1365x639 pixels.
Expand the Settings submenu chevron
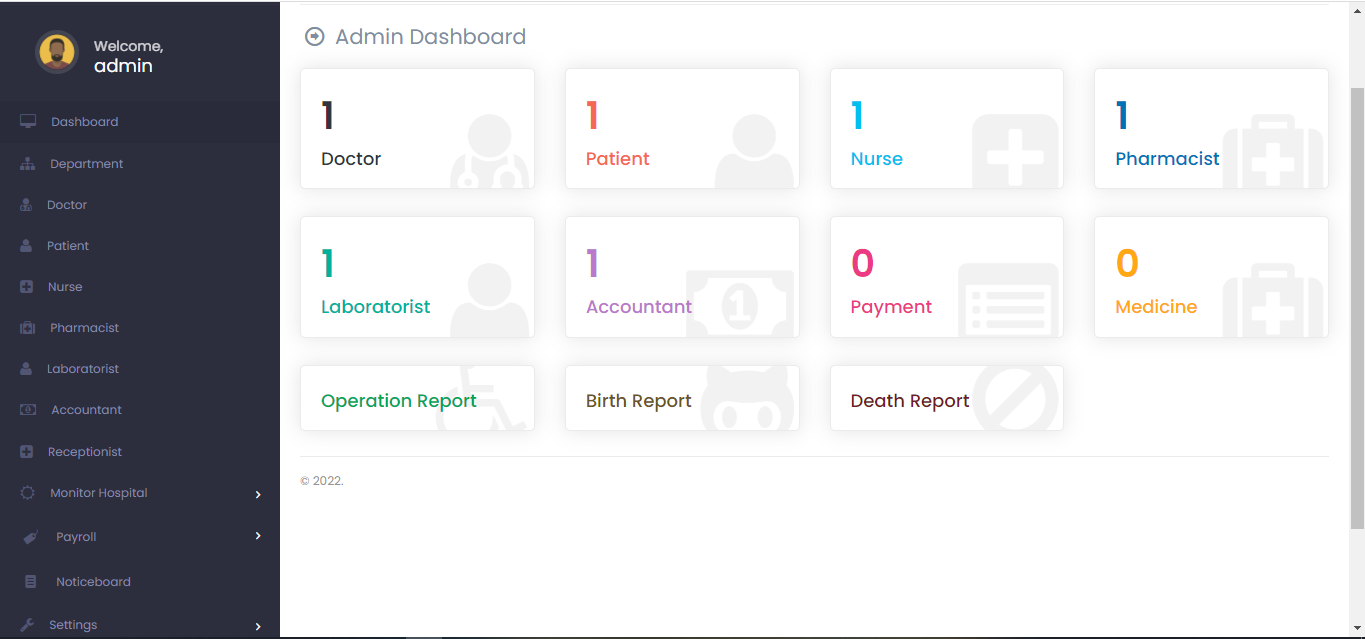pyautogui.click(x=258, y=626)
